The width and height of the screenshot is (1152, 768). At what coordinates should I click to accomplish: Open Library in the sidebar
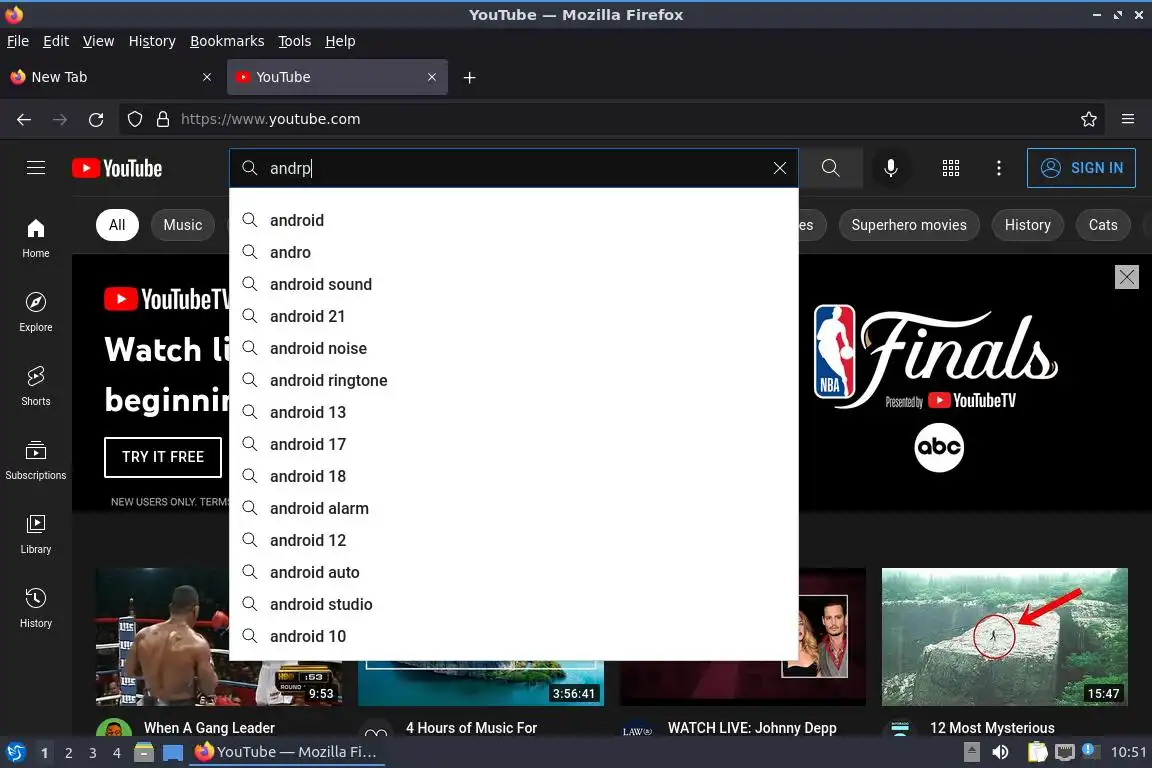point(36,534)
